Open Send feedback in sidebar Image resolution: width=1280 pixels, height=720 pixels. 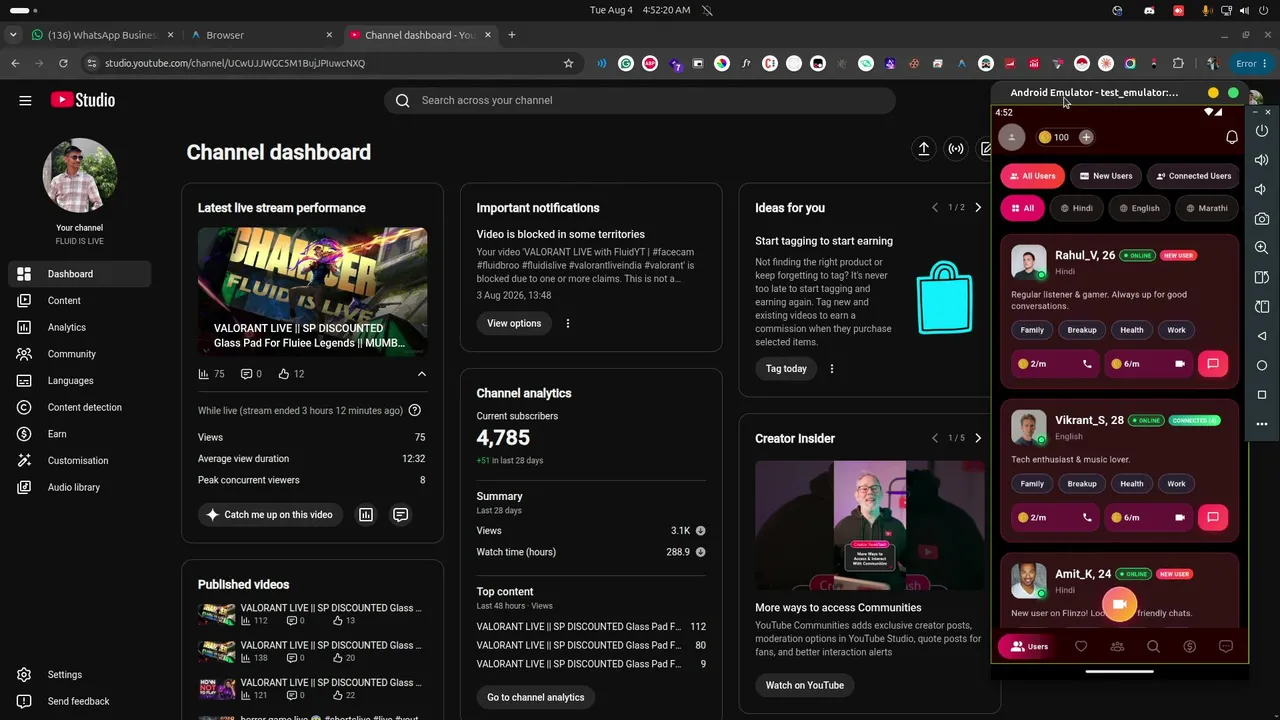tap(80, 702)
